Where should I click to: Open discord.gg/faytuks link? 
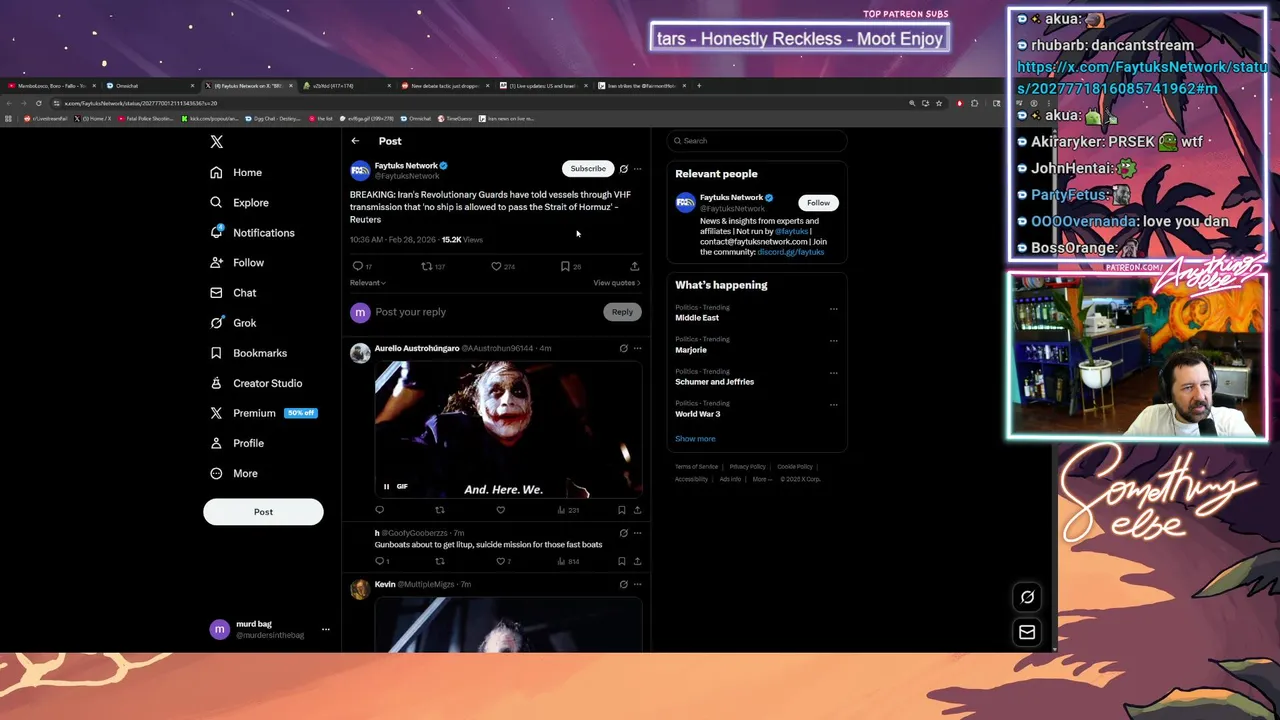pyautogui.click(x=790, y=252)
